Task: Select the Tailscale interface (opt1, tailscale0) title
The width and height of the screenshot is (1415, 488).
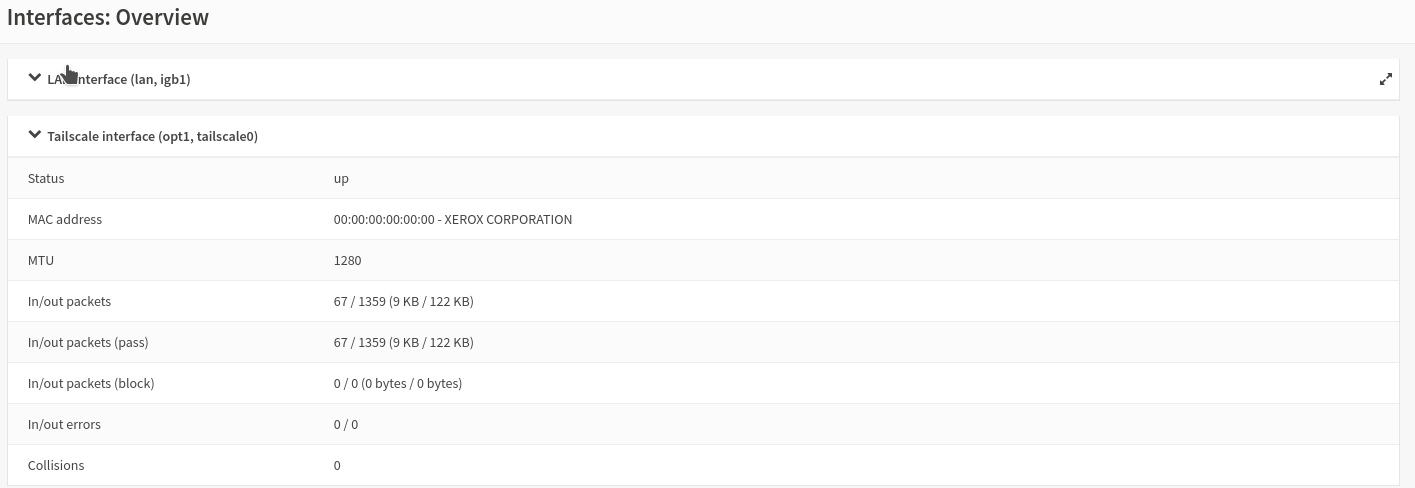Action: tap(152, 136)
